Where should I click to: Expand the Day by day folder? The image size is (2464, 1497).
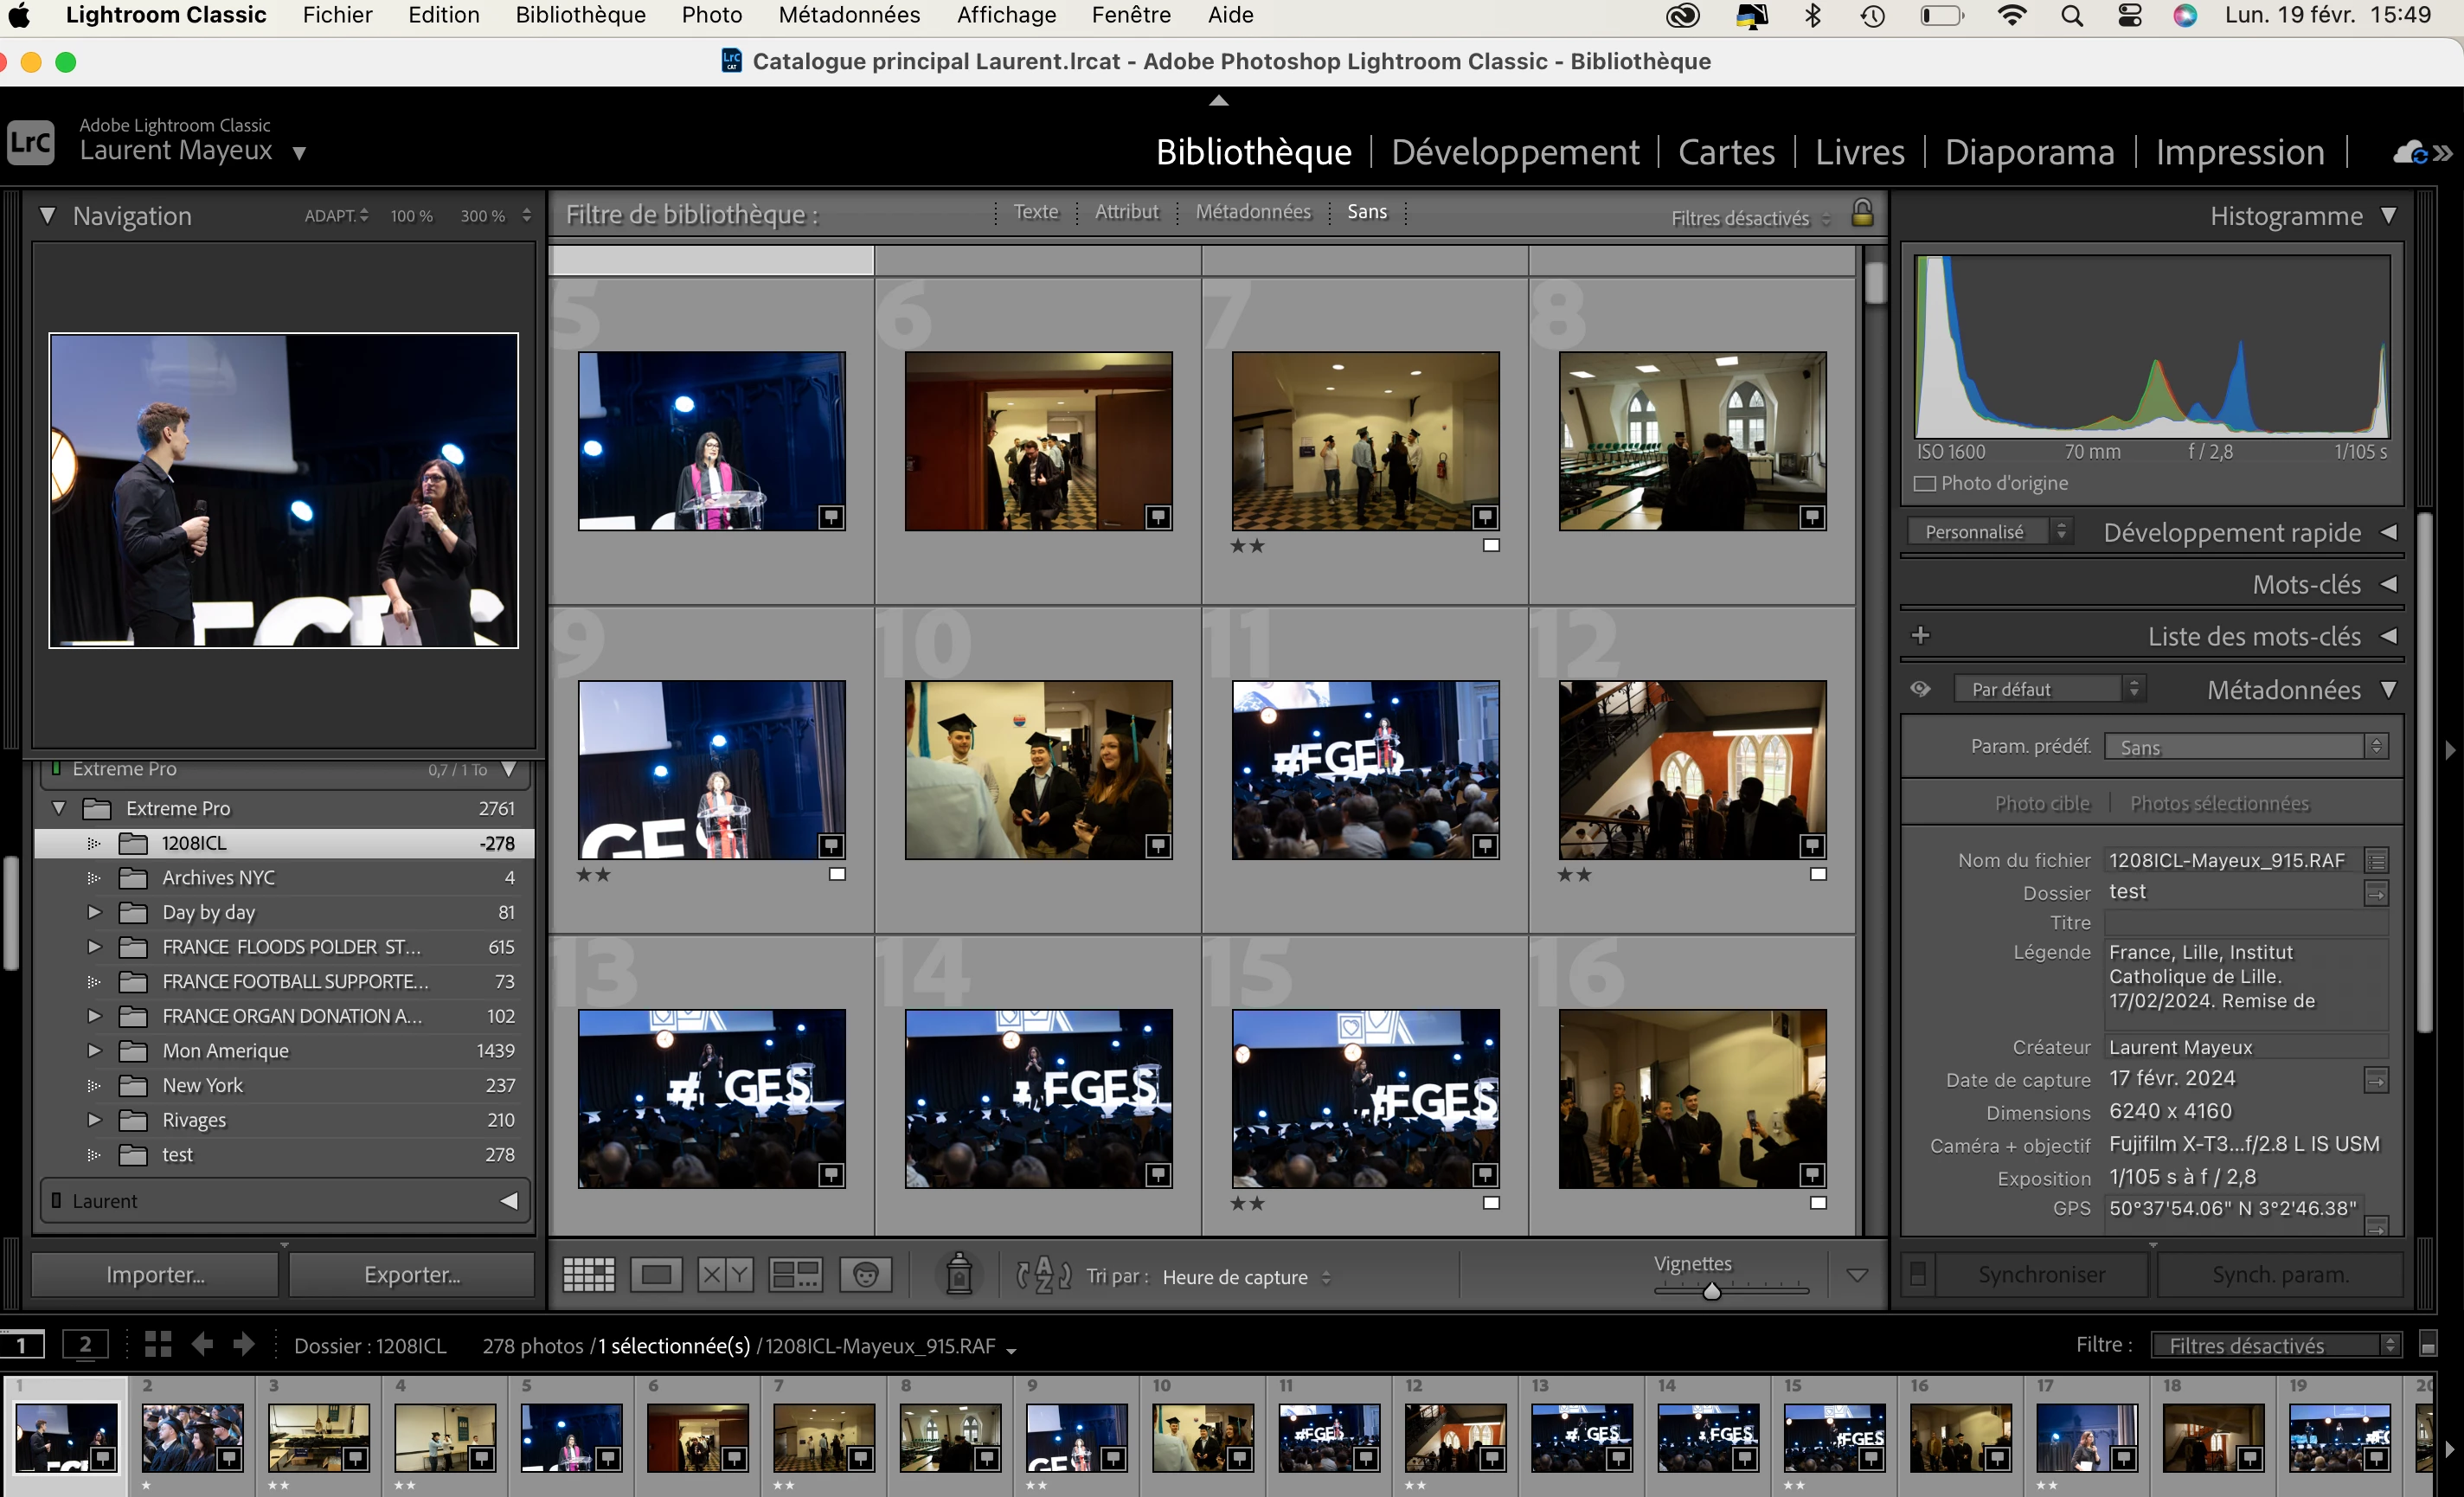[x=94, y=912]
